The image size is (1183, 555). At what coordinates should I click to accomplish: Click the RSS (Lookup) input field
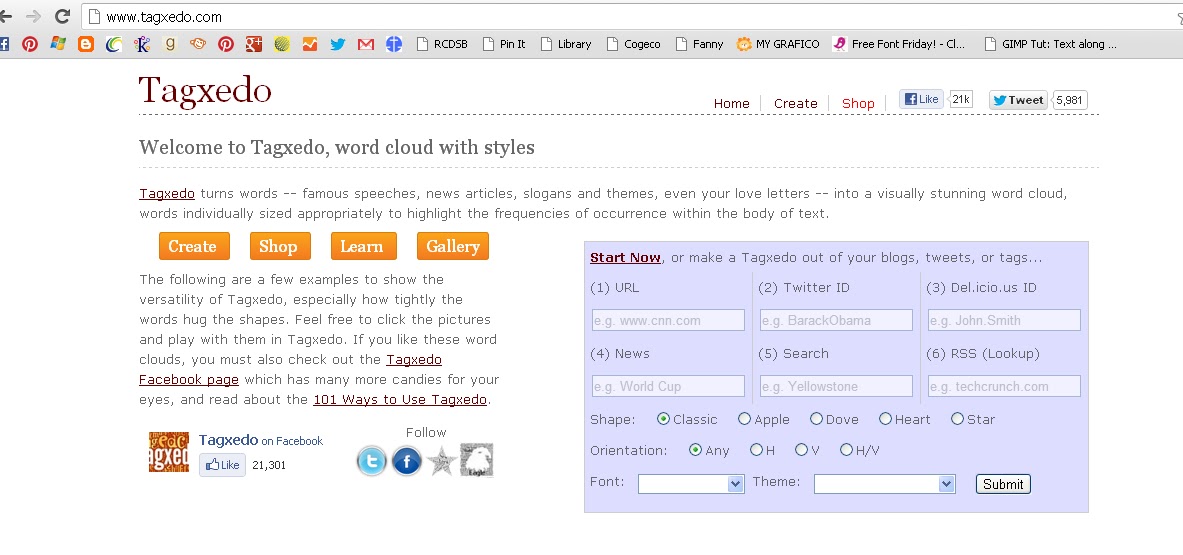coord(1004,386)
